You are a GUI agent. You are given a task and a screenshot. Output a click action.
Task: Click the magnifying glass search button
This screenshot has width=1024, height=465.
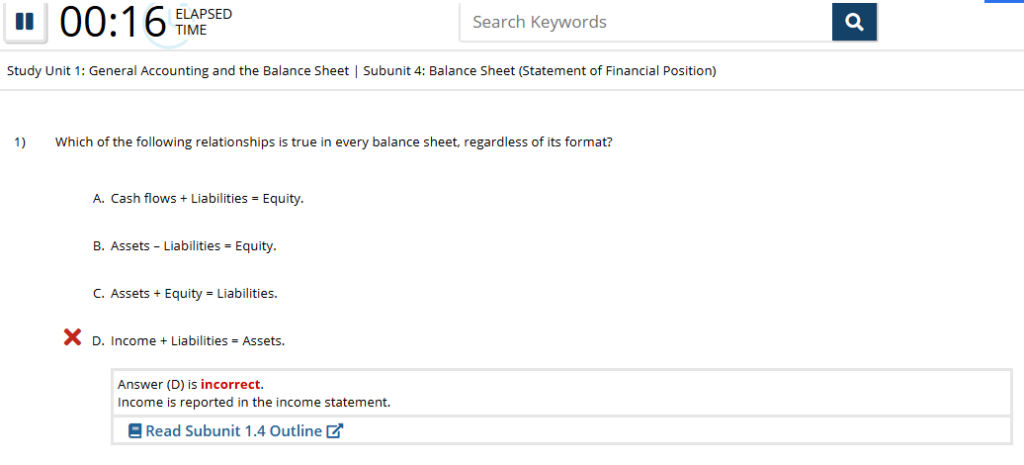point(853,22)
